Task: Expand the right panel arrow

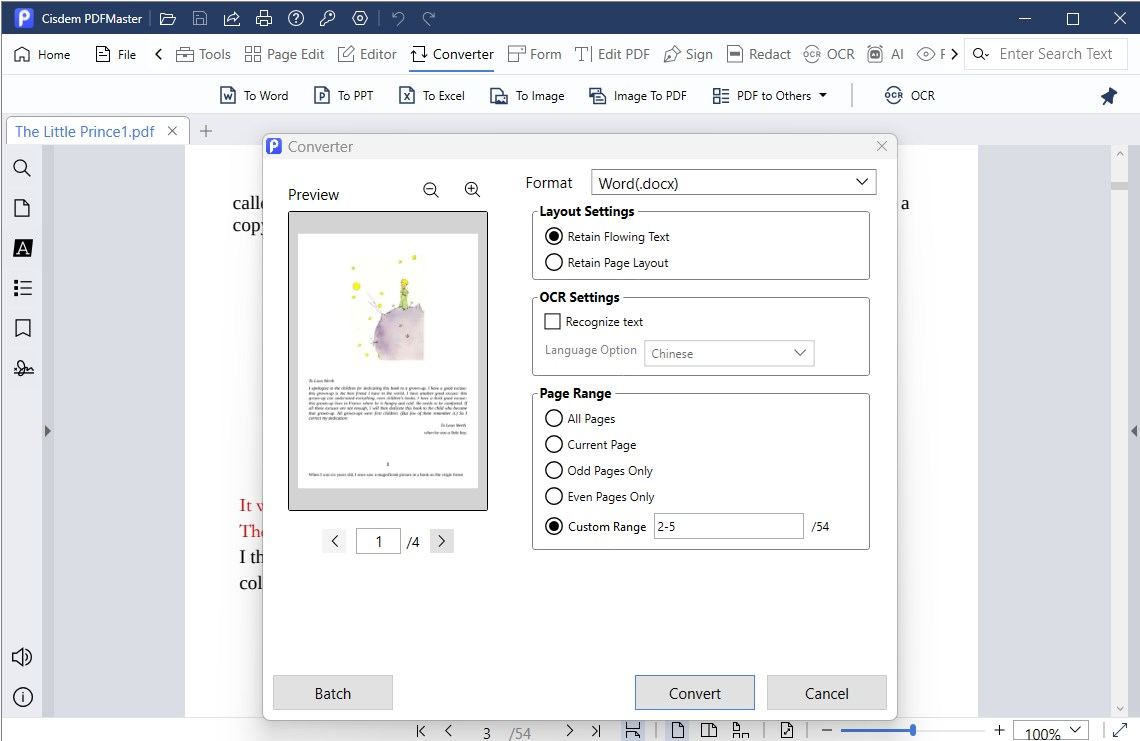Action: 1134,431
